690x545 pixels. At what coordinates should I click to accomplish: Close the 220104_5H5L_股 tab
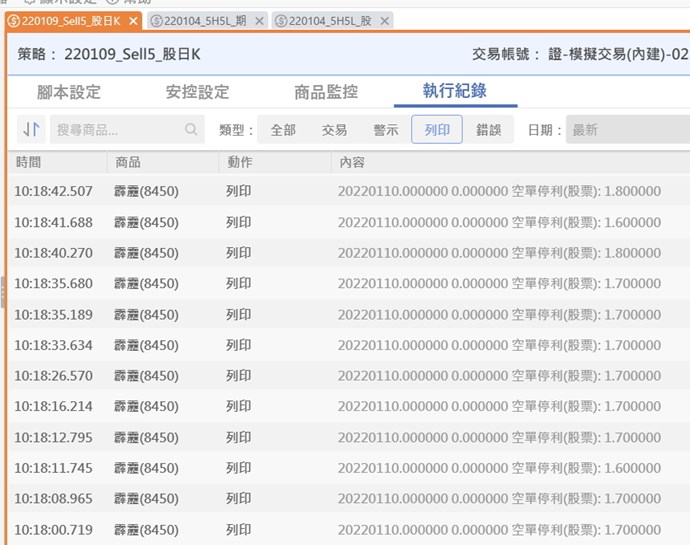(384, 21)
